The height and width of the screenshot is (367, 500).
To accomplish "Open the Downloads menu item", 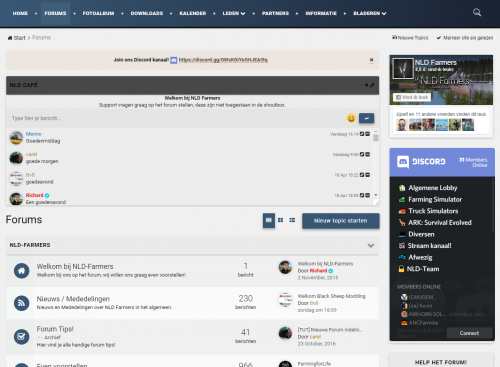I will [147, 13].
